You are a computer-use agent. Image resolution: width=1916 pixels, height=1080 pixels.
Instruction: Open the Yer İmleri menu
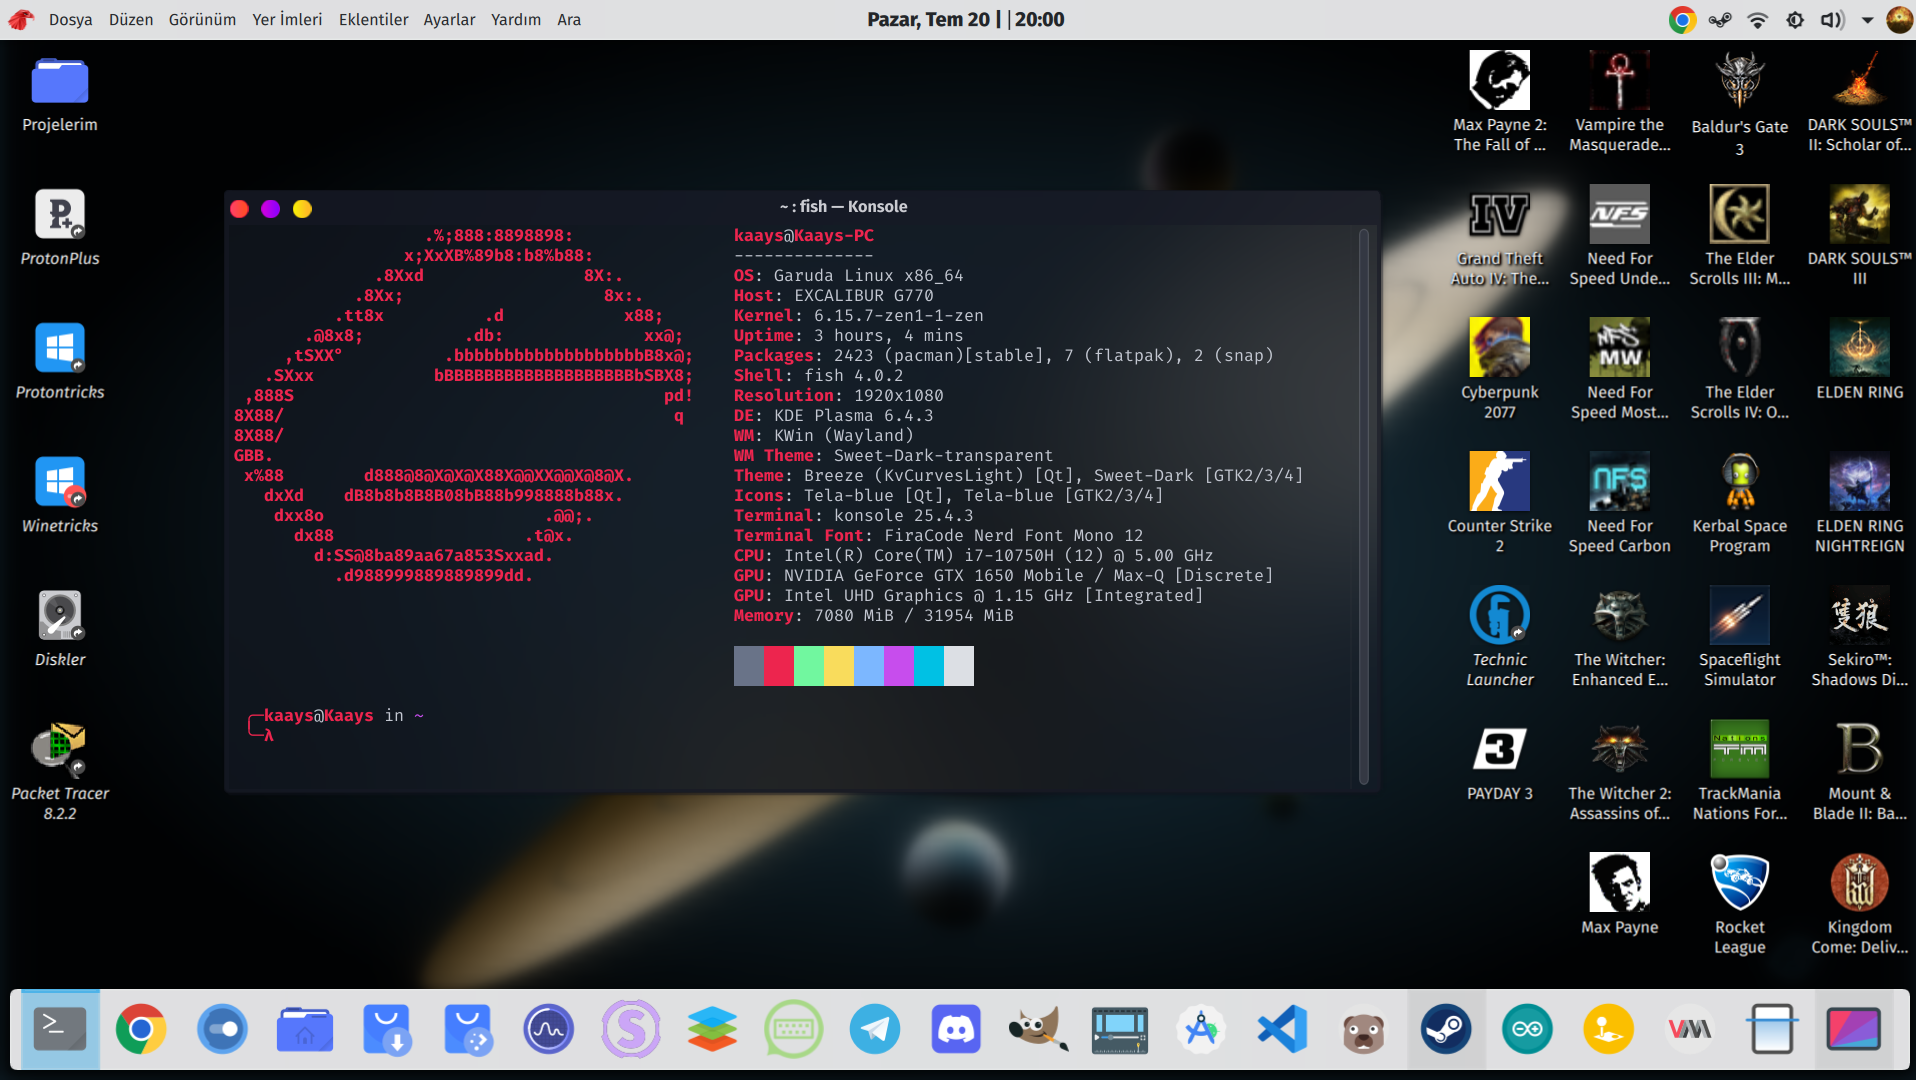pos(287,20)
